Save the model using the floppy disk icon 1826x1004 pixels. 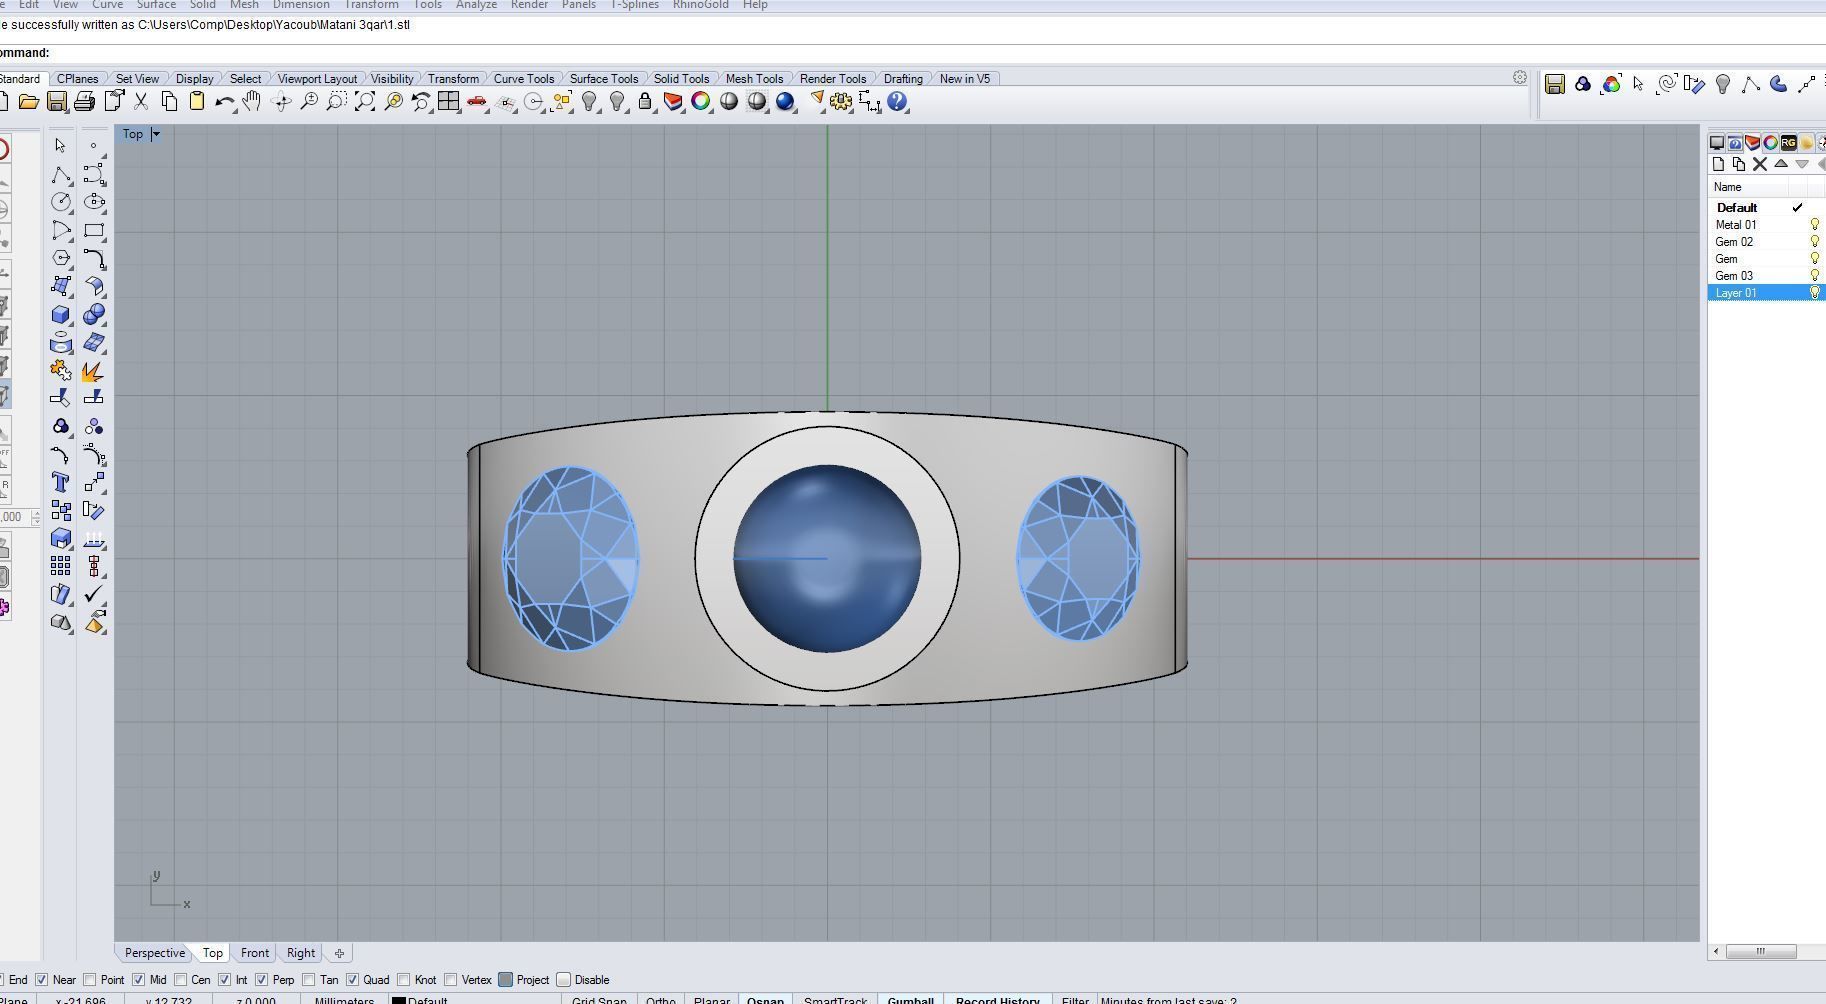[x=57, y=101]
